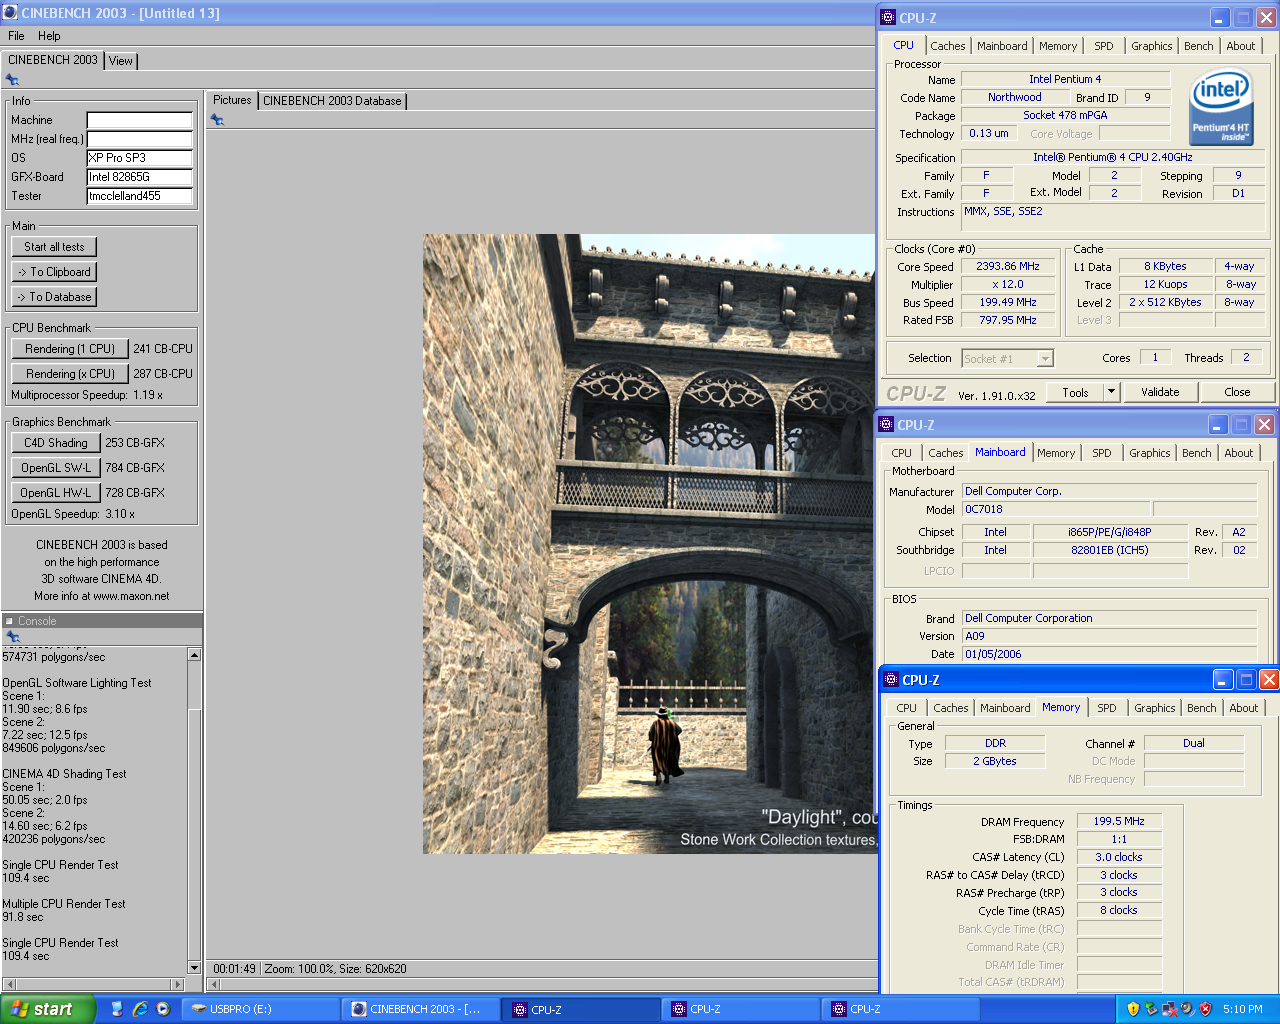Click the Intel Pentium 4 HT logo
This screenshot has height=1024, width=1280.
[1221, 105]
